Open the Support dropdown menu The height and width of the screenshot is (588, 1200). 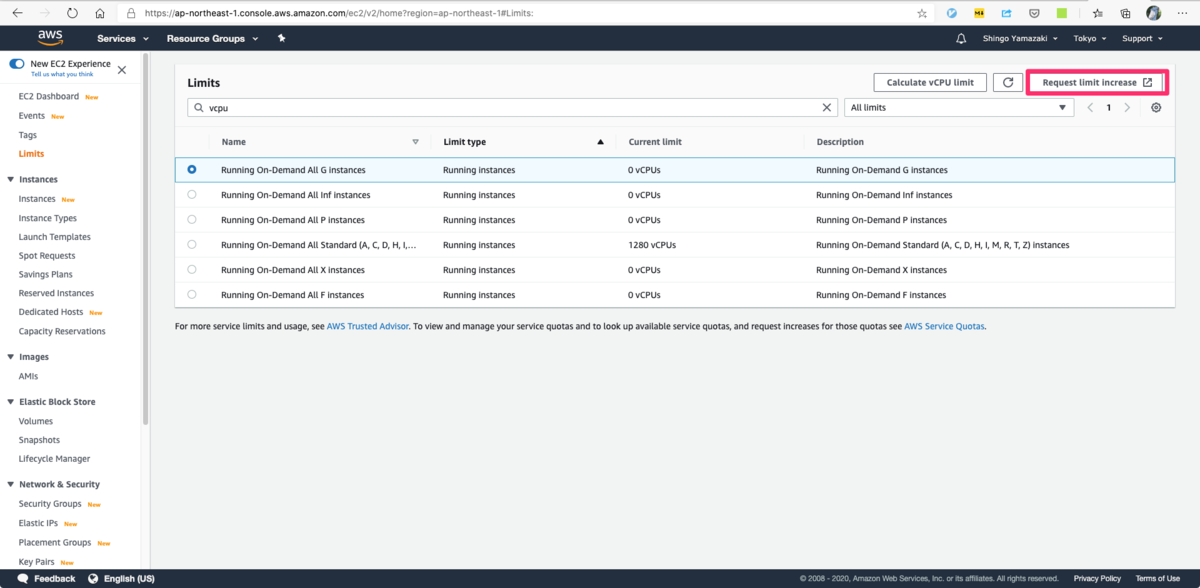pos(1142,38)
